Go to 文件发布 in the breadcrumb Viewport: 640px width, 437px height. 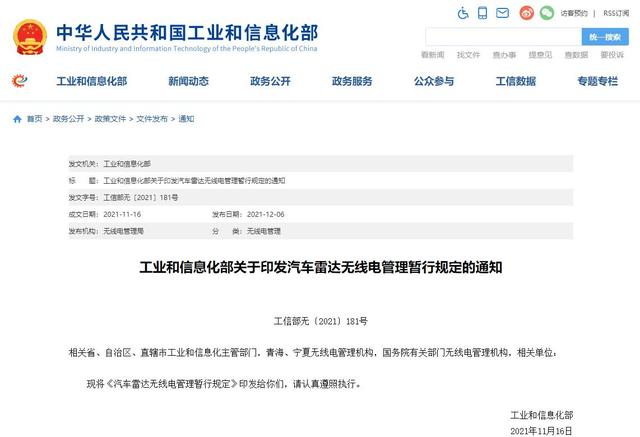point(152,119)
